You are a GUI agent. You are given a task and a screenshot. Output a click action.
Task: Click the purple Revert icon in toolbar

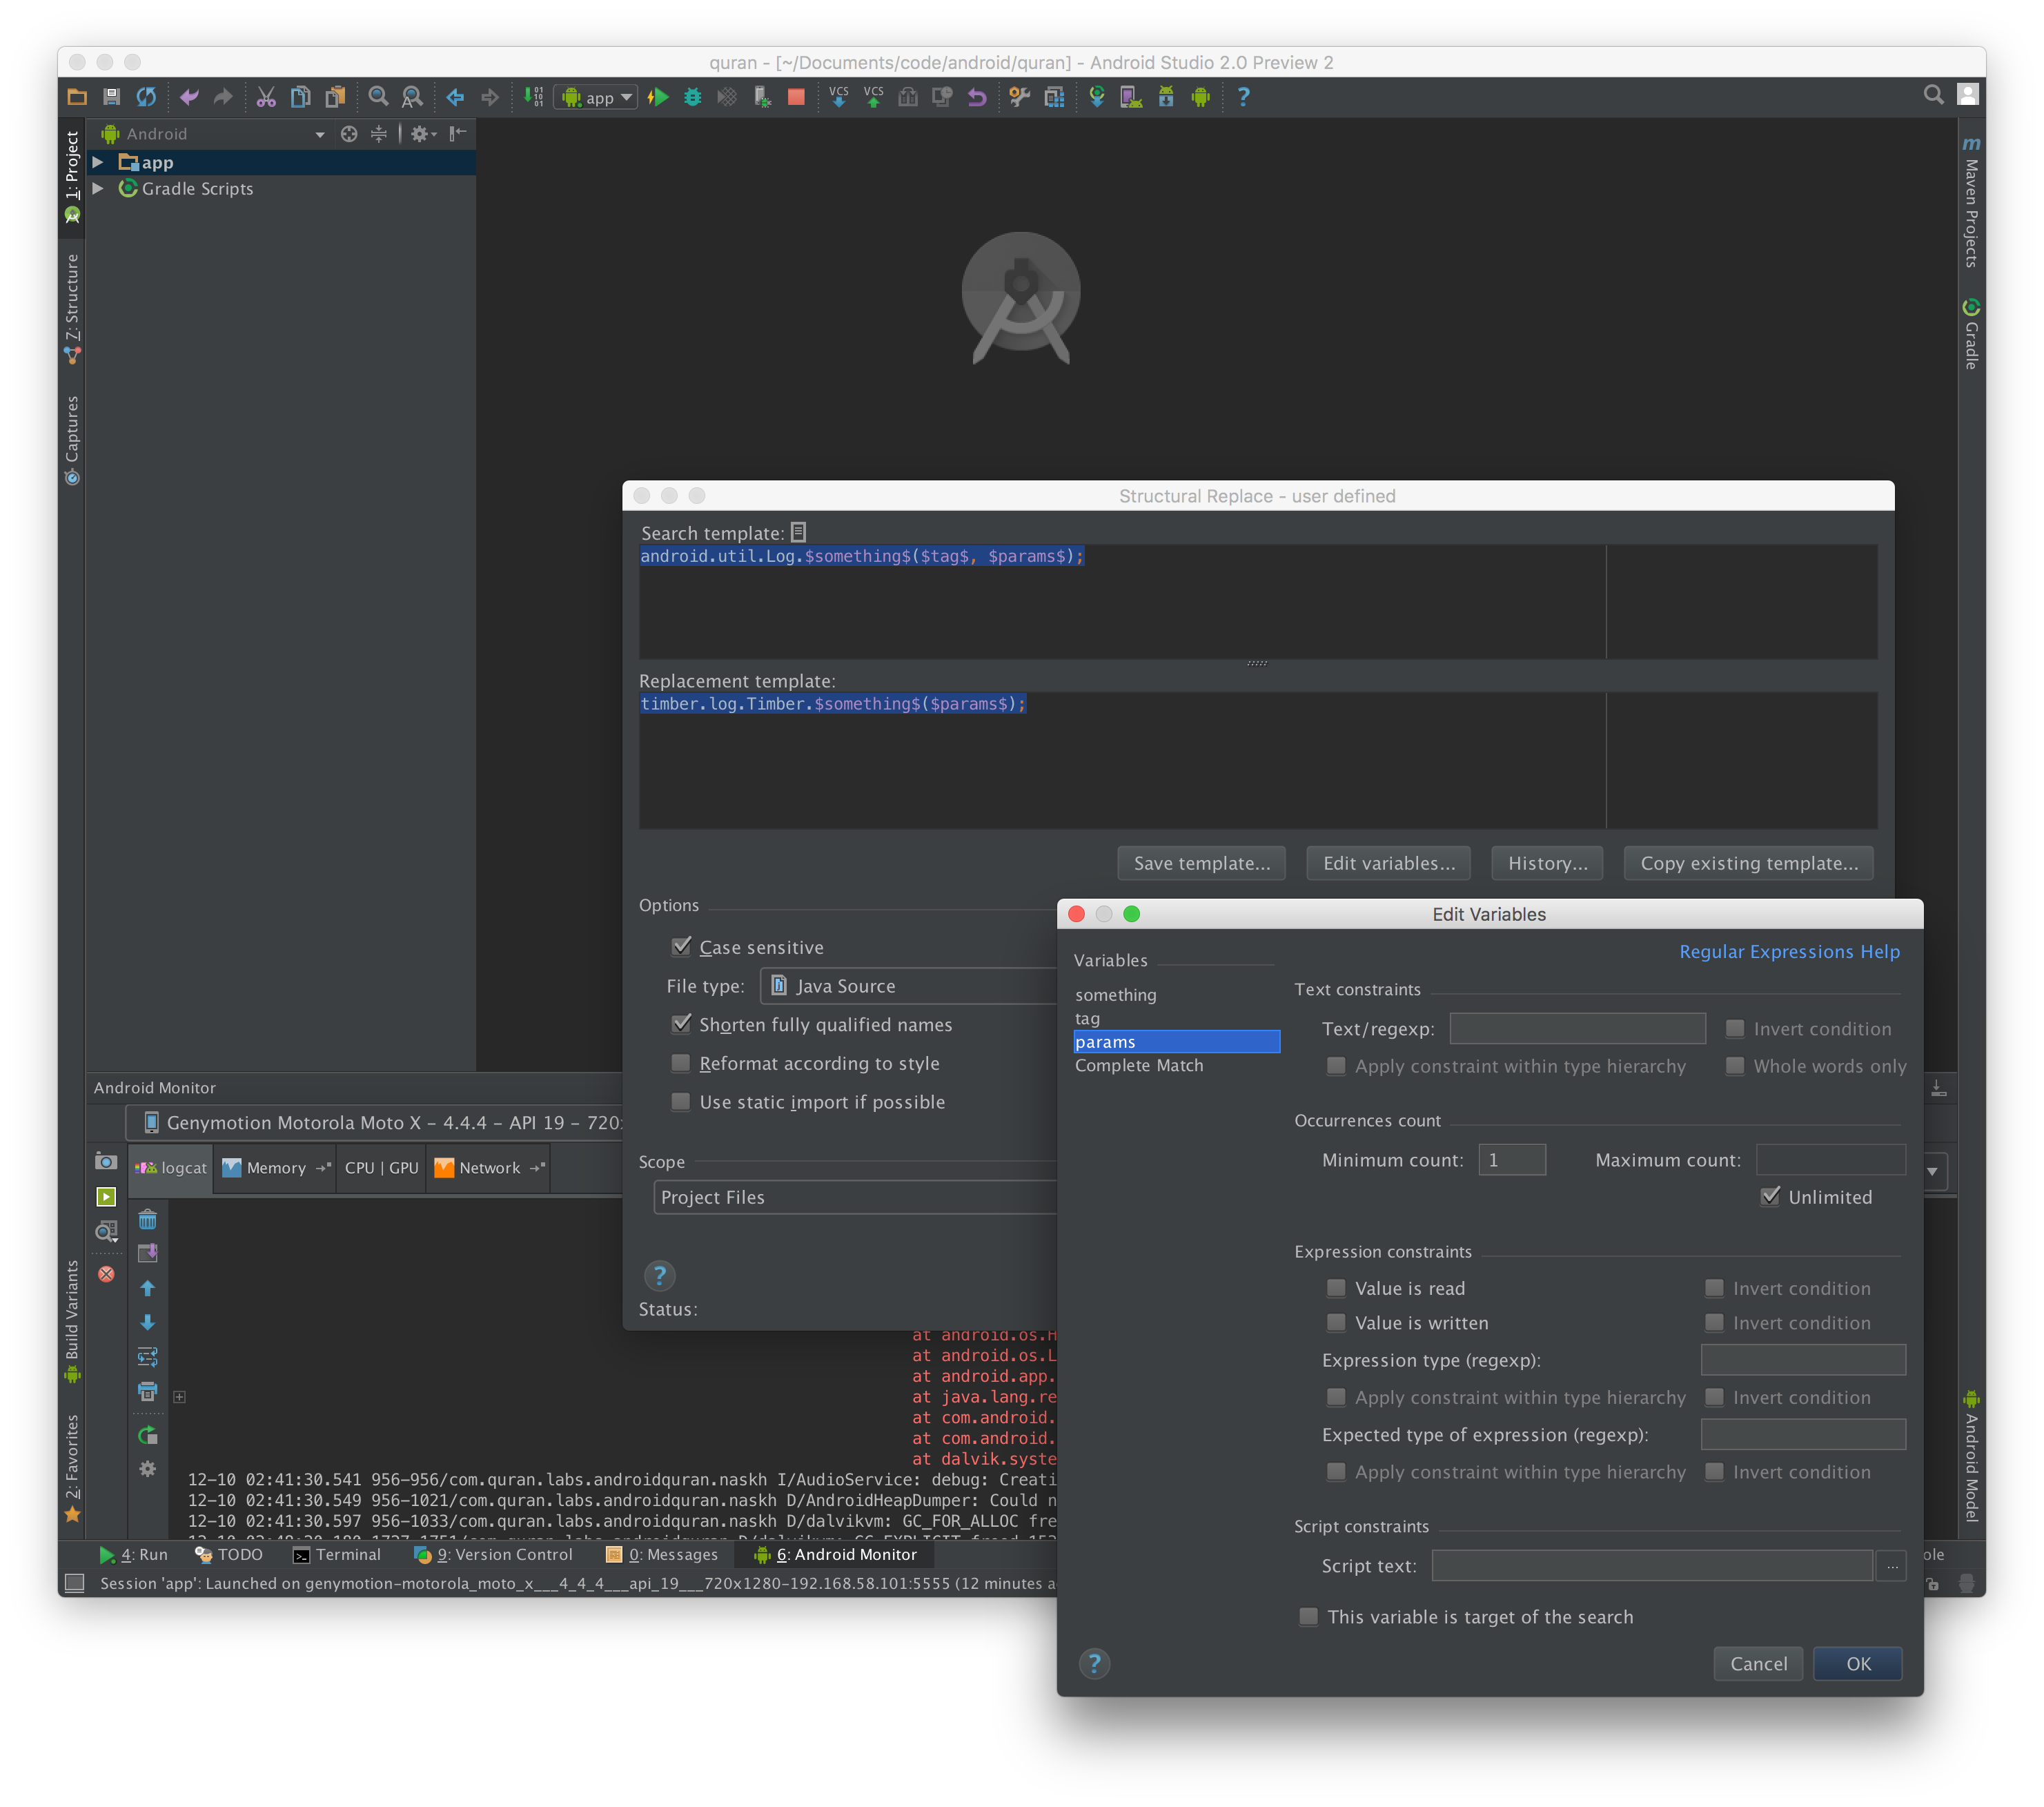977,97
